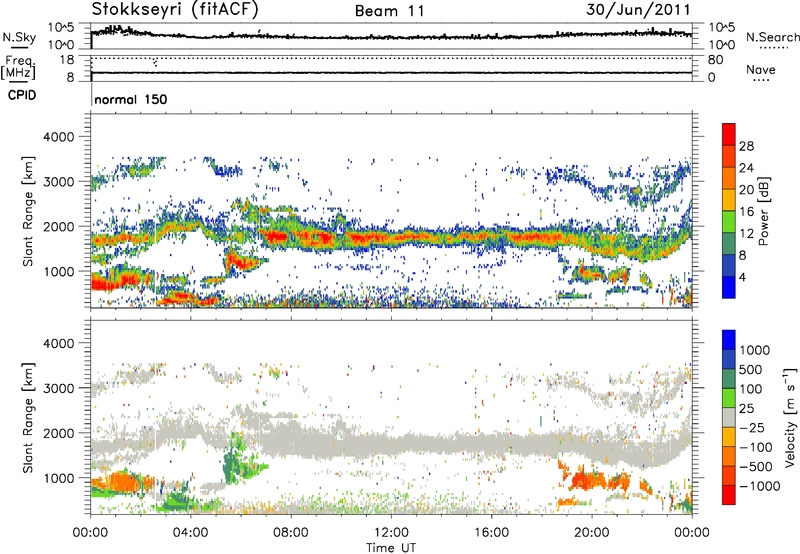This screenshot has width=800, height=554.
Task: Click the '80' Nave axis tick
Action: 715,60
